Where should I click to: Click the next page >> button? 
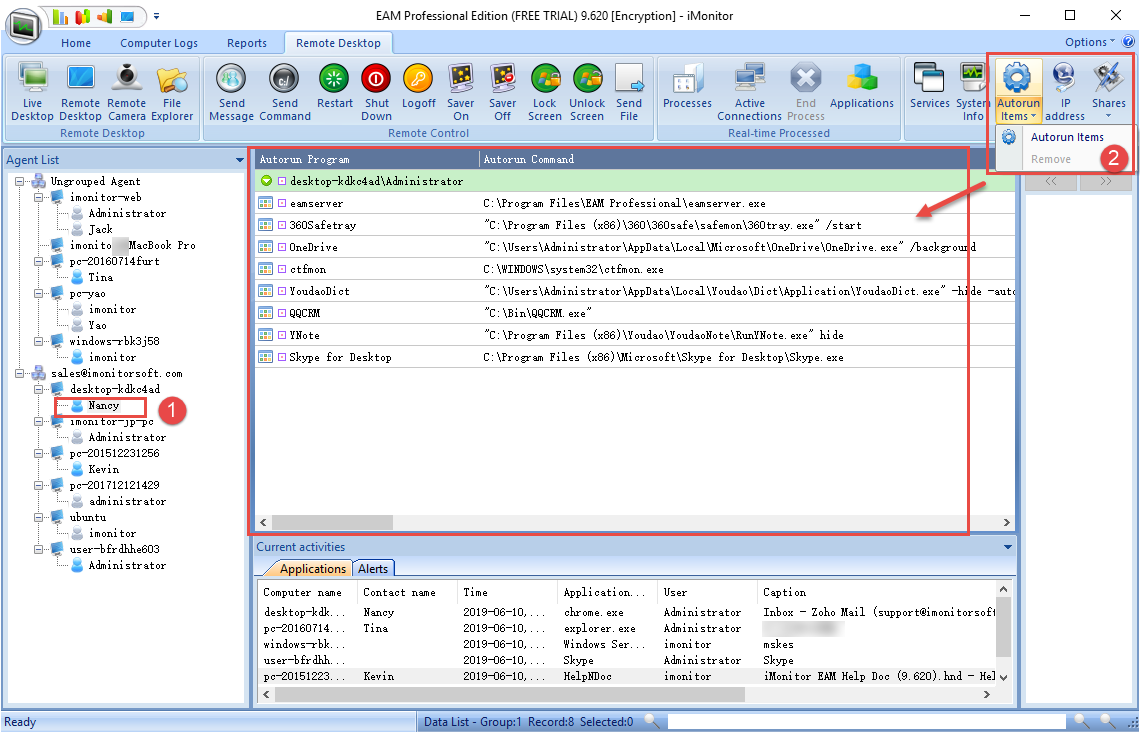(x=1105, y=181)
